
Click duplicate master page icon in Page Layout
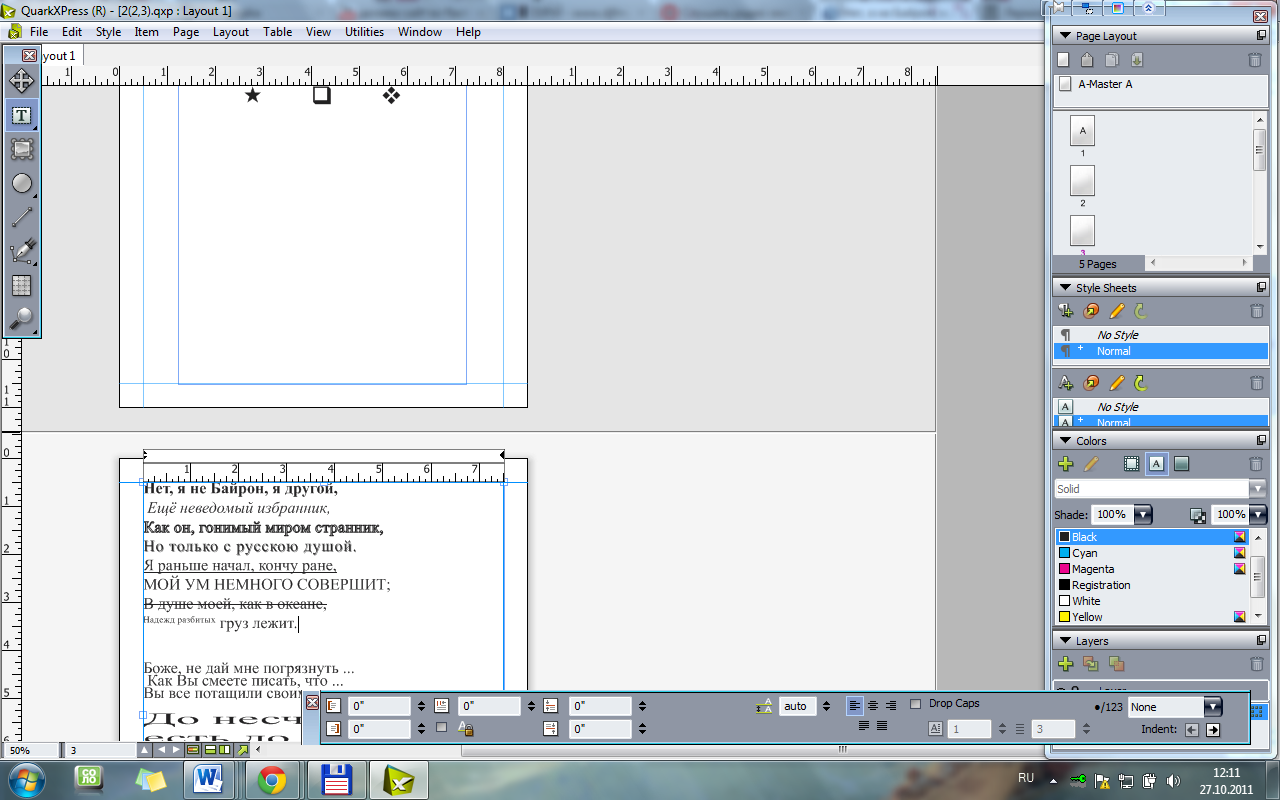coord(1111,60)
